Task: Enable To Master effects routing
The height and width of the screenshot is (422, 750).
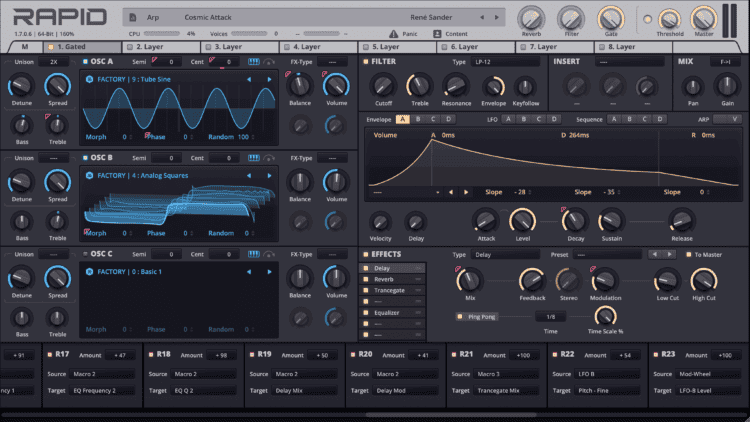Action: [x=689, y=255]
